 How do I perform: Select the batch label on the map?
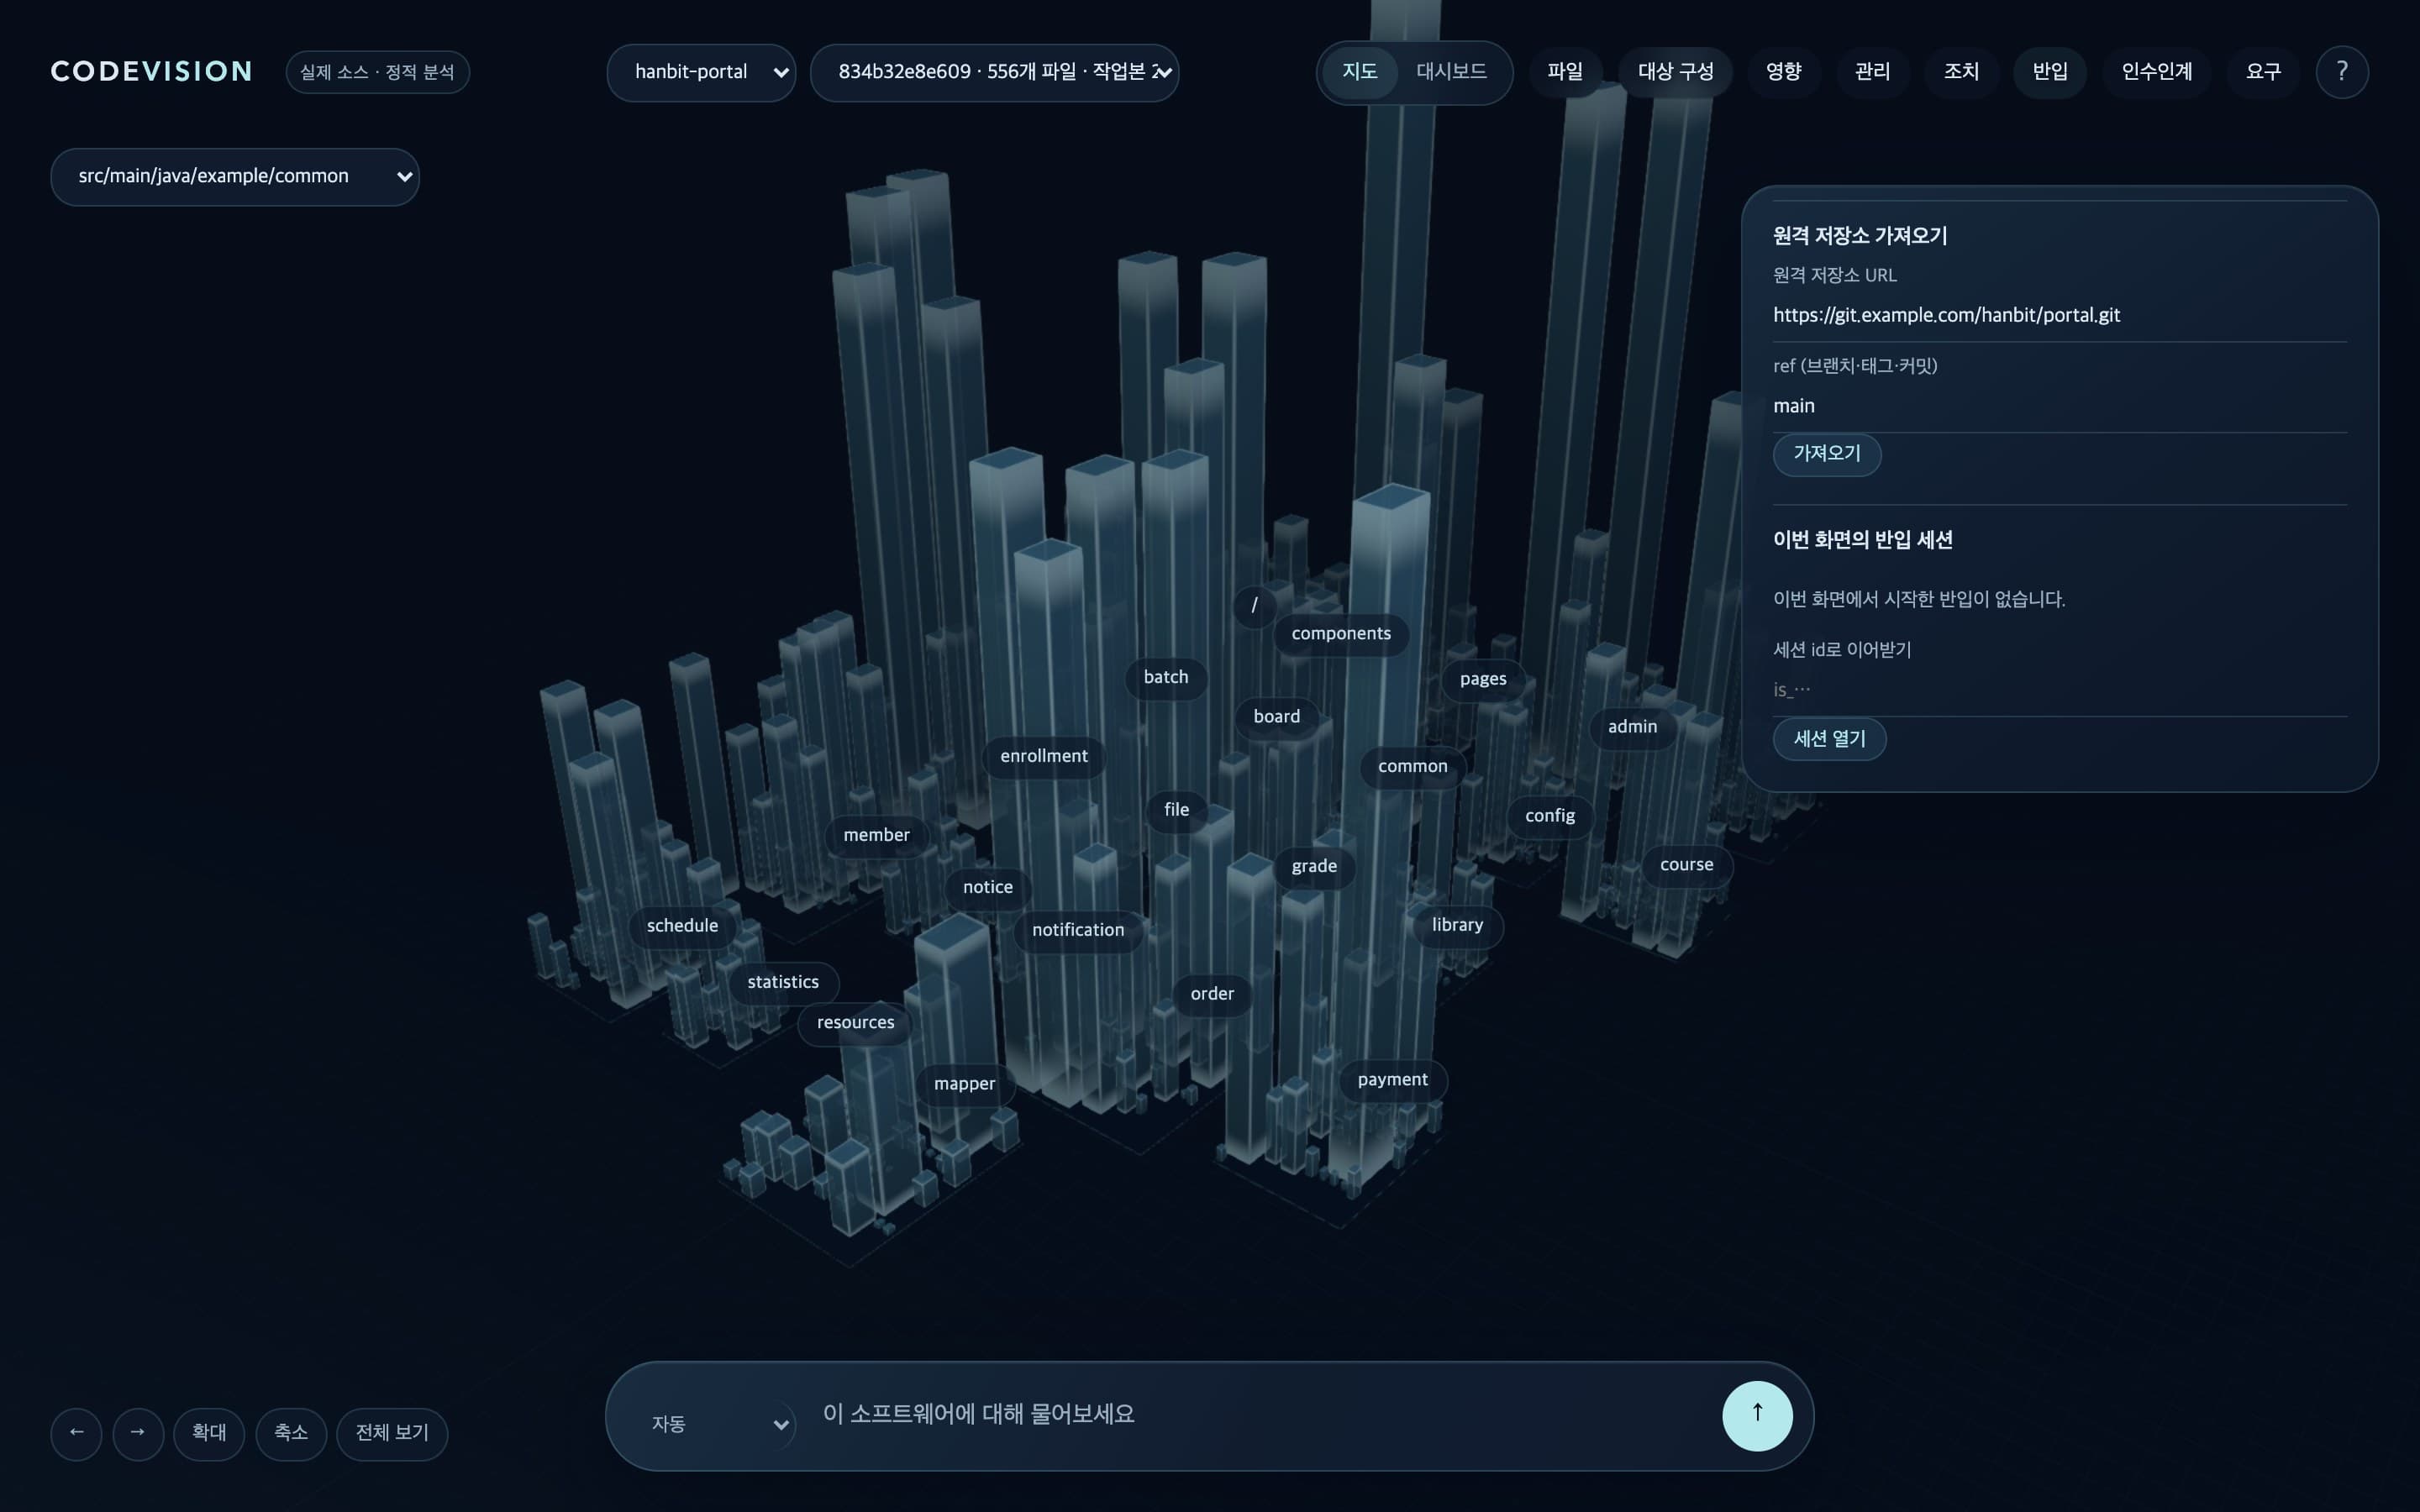tap(1165, 678)
